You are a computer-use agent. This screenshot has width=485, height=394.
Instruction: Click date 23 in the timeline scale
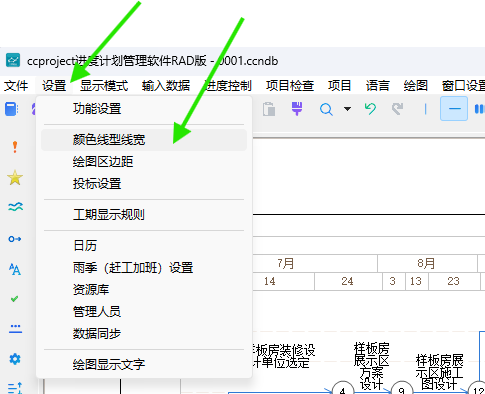453,281
